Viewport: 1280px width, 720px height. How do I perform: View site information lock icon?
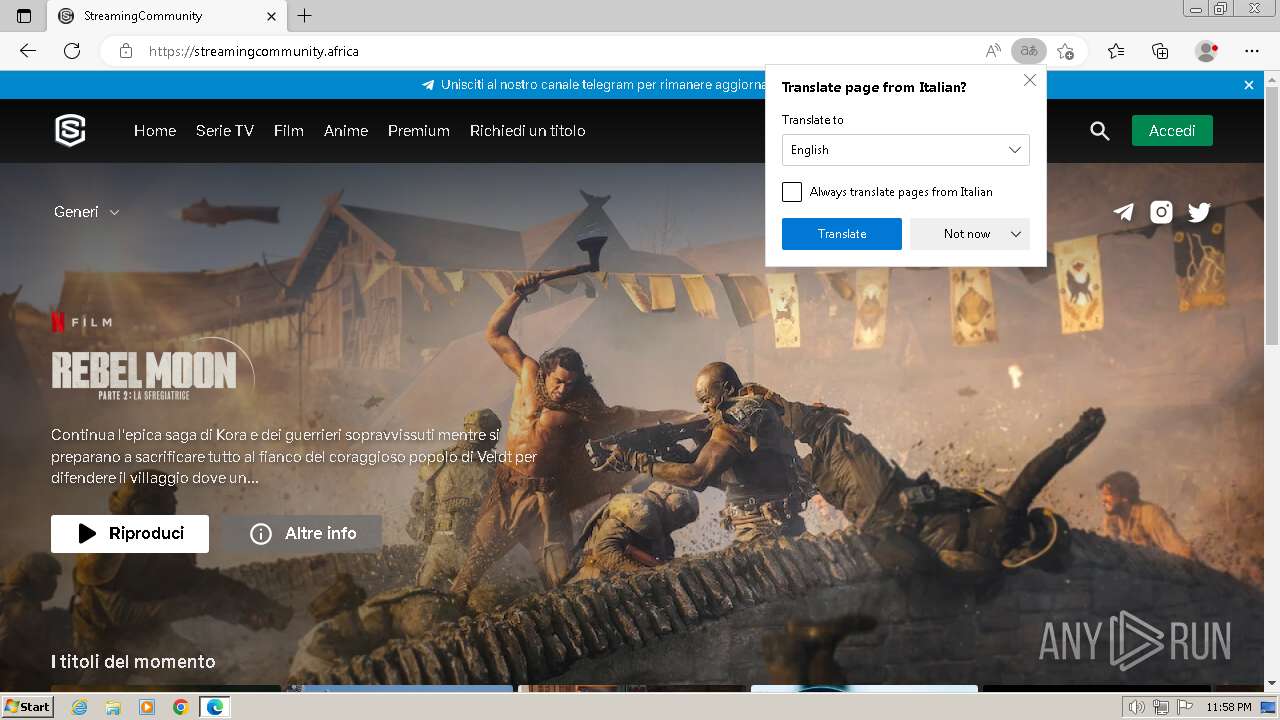(x=126, y=51)
